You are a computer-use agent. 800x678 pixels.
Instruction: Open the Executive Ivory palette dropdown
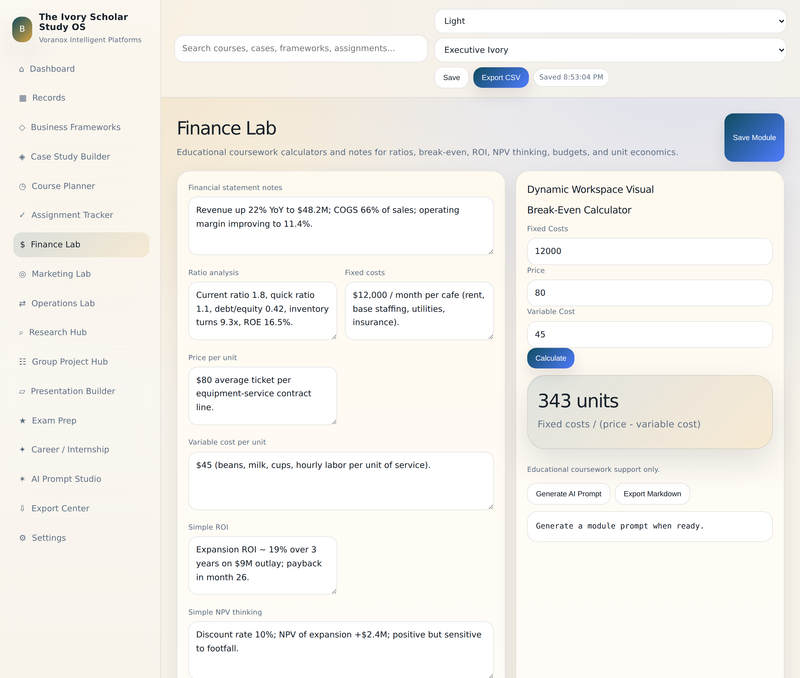(610, 50)
